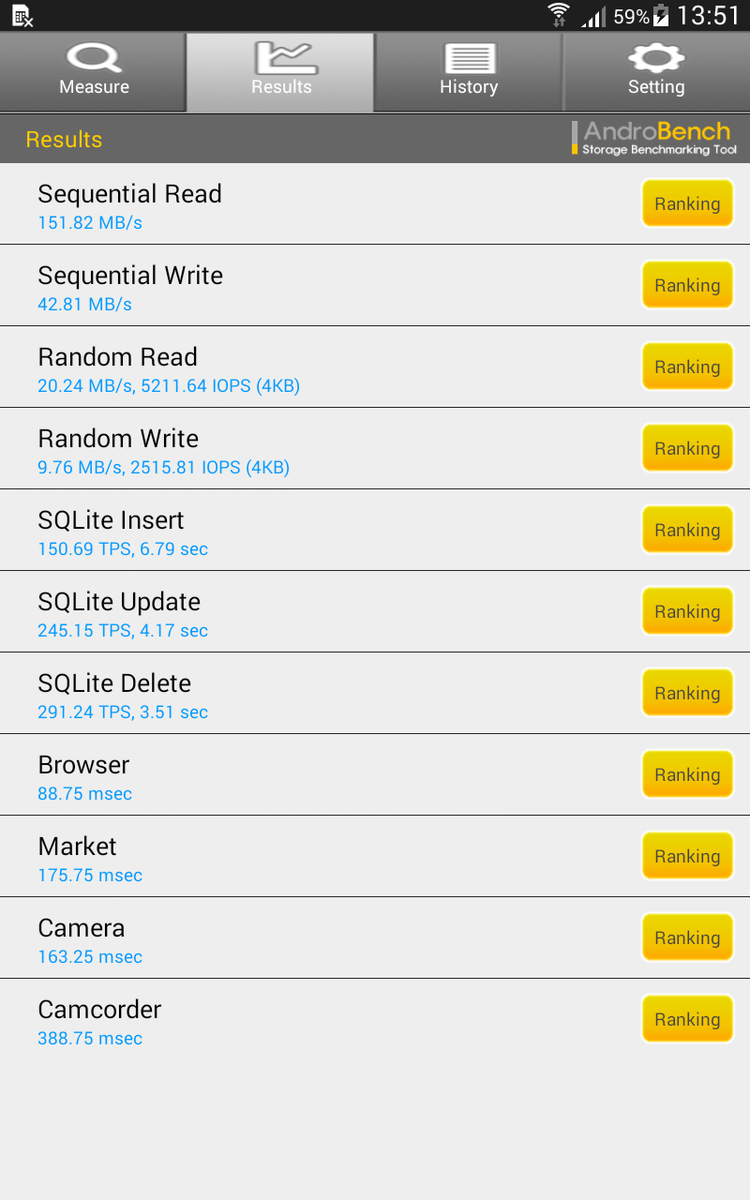Tap the Wi-Fi status icon
The image size is (750, 1200).
pyautogui.click(x=559, y=15)
